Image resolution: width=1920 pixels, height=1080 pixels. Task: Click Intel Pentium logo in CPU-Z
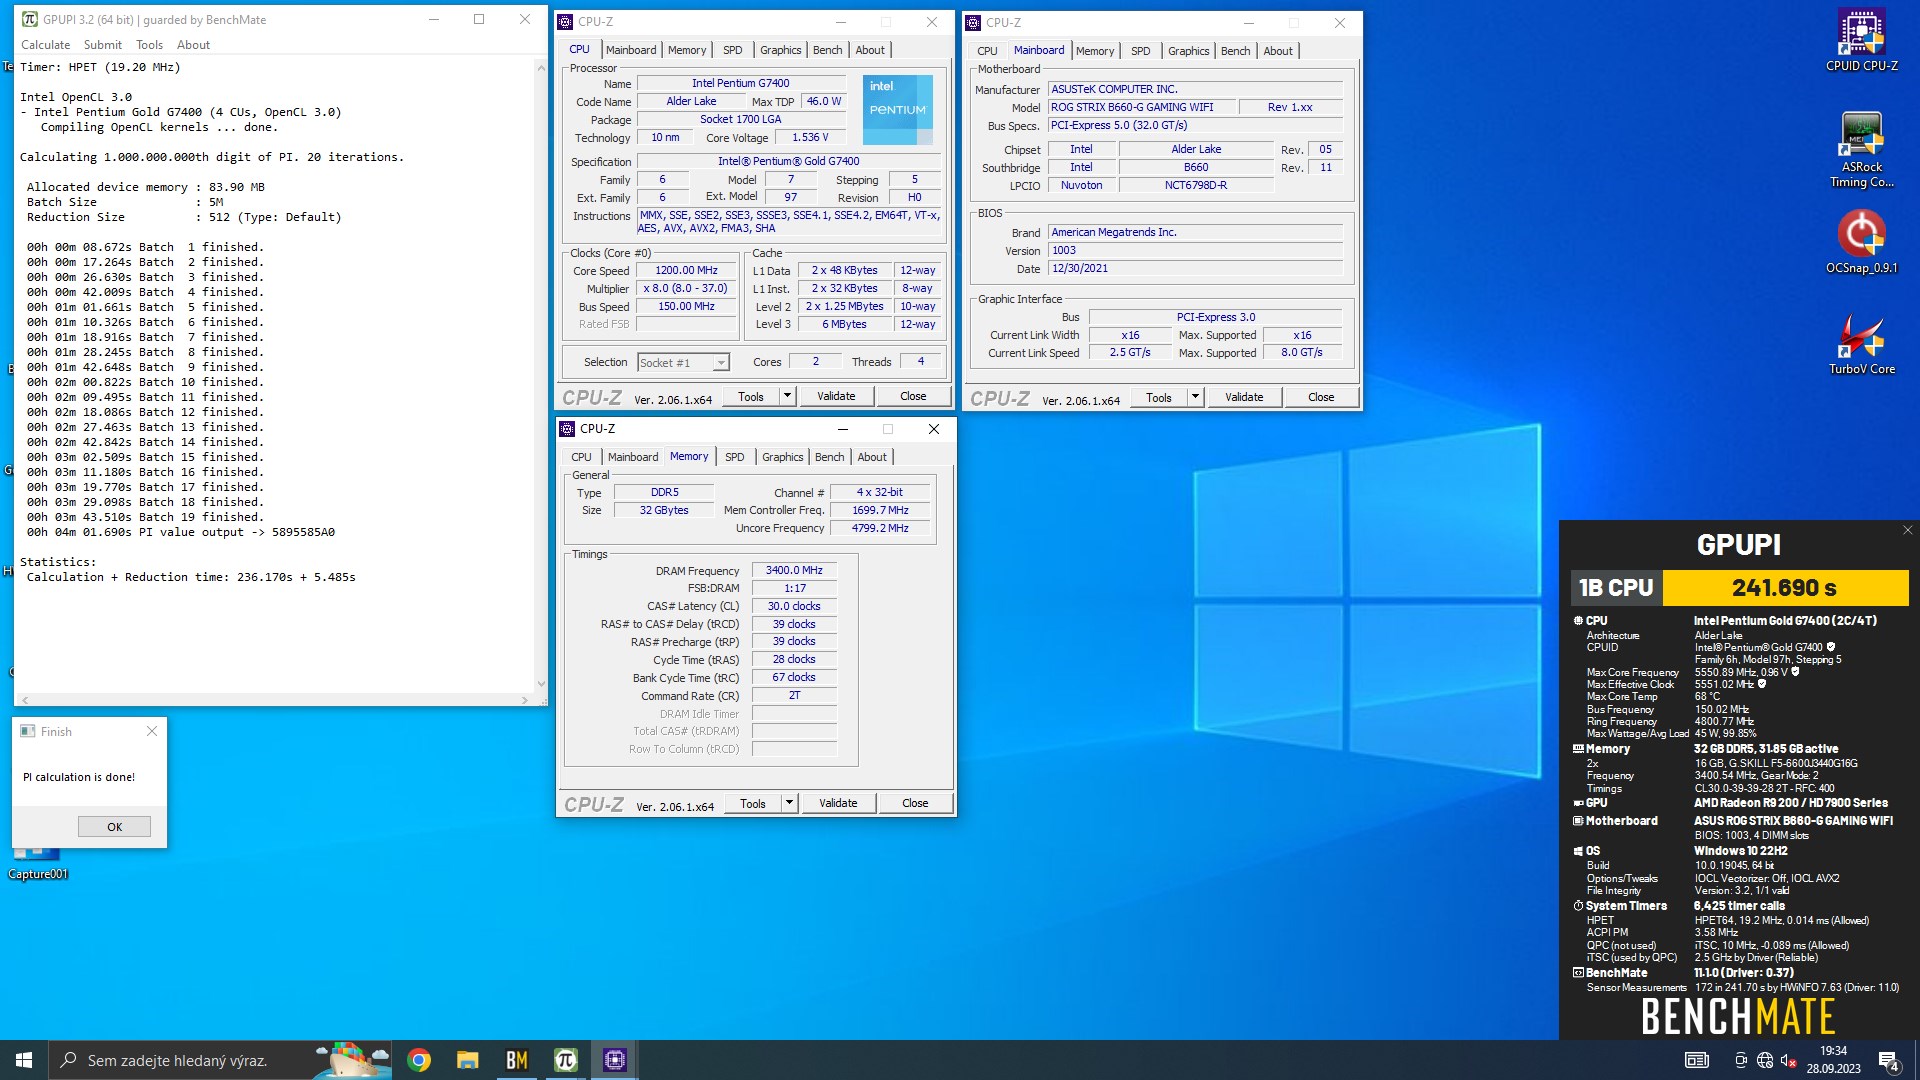click(x=897, y=109)
